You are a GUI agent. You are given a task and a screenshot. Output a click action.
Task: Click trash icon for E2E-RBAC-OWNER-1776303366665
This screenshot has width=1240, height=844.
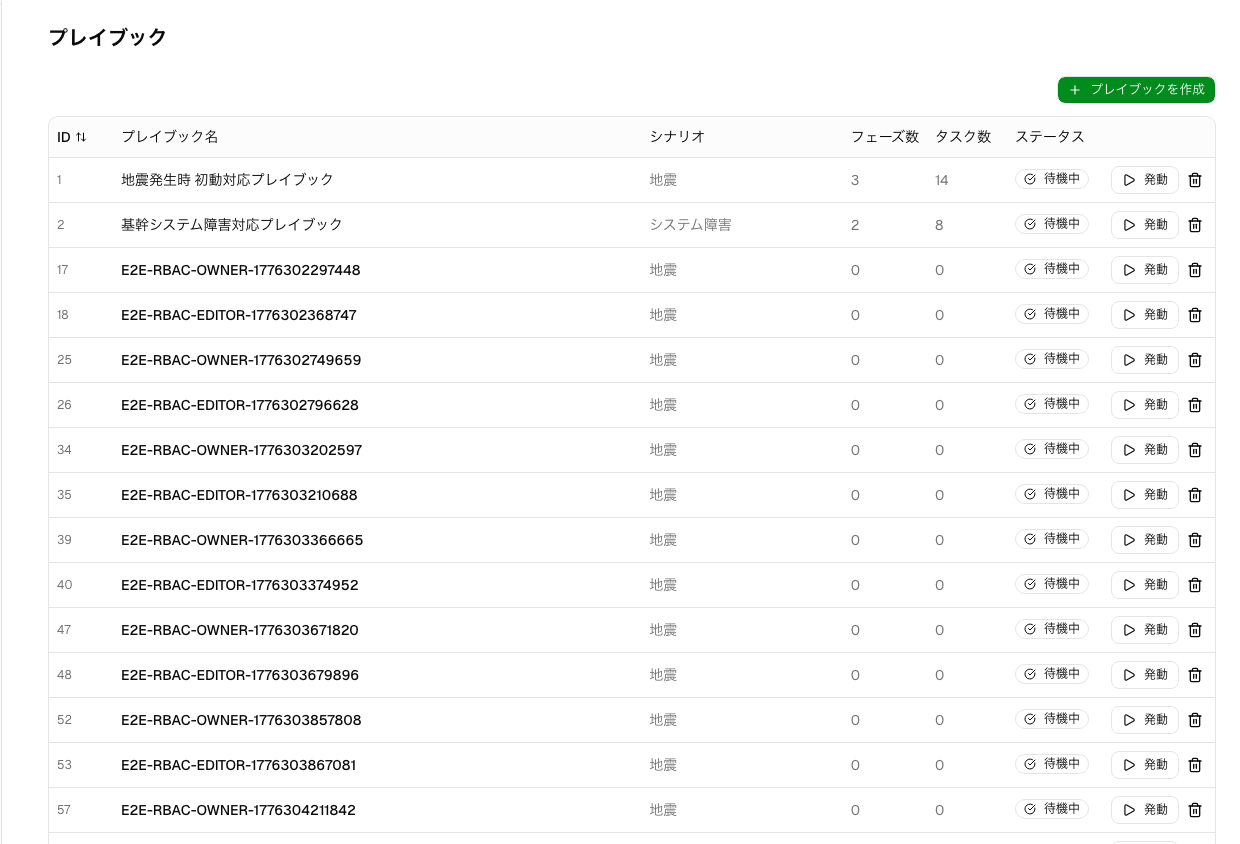1195,540
